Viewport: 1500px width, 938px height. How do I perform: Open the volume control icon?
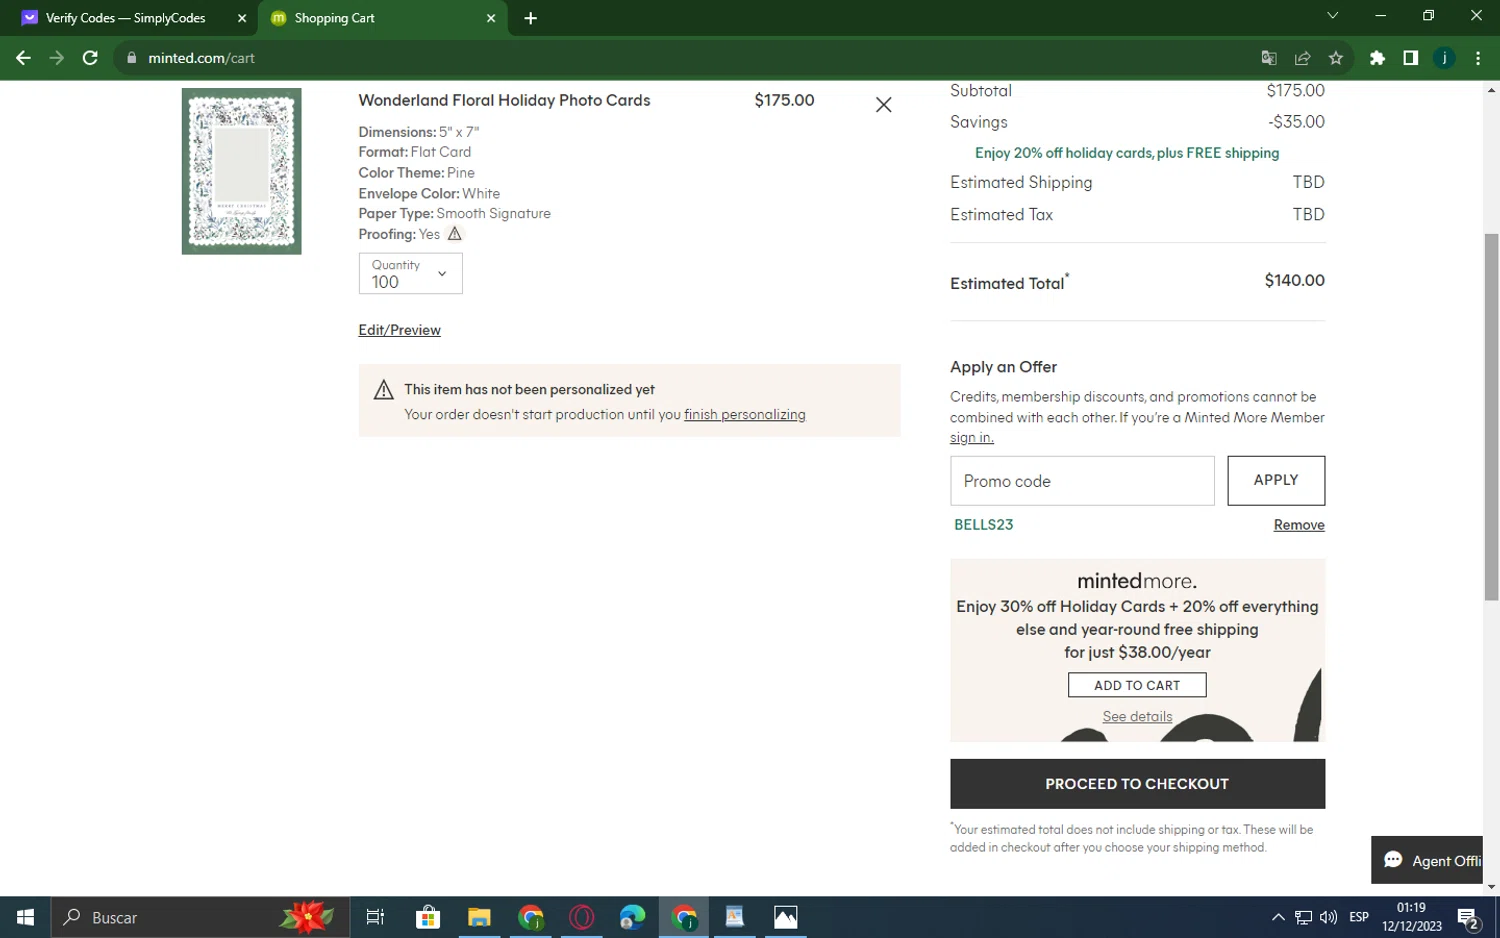1329,917
